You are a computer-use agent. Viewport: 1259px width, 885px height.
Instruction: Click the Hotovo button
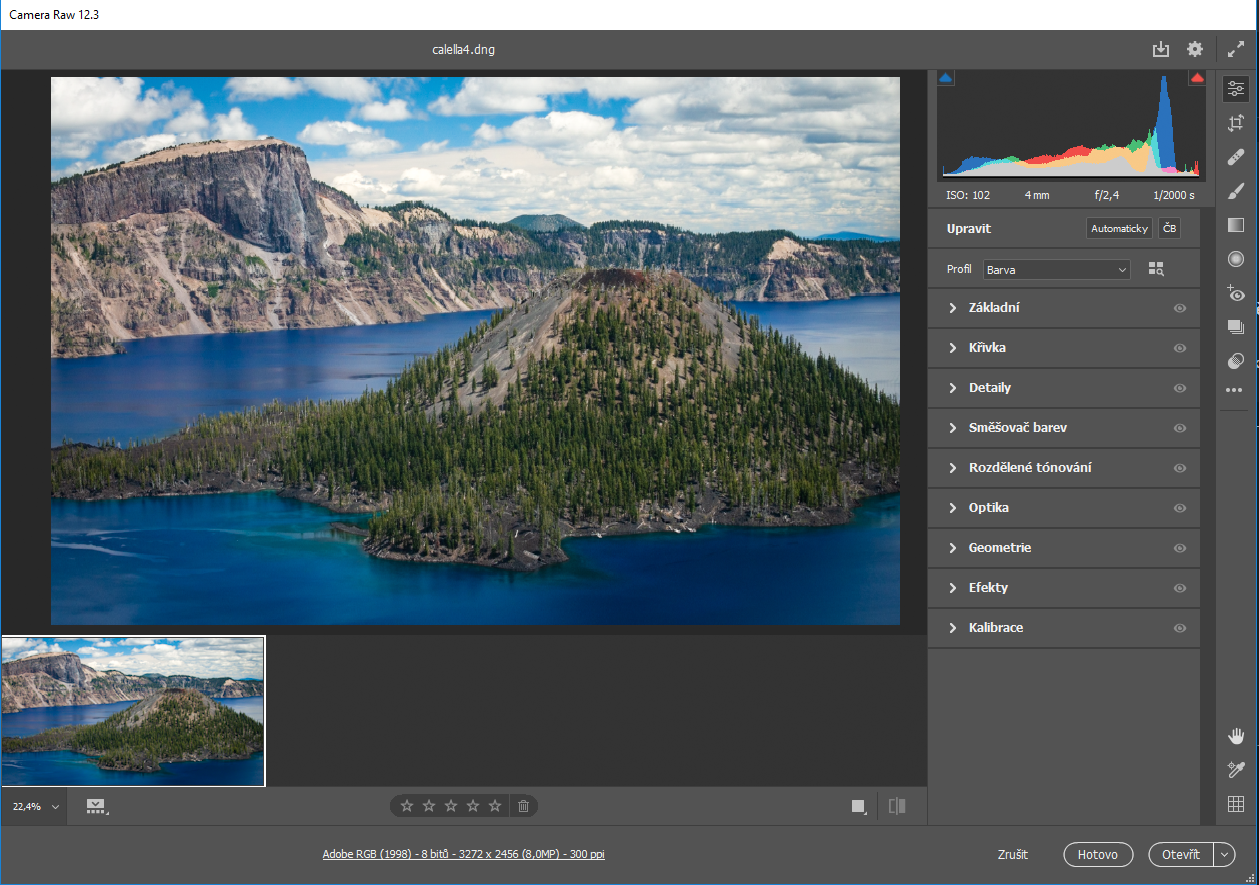(1097, 854)
